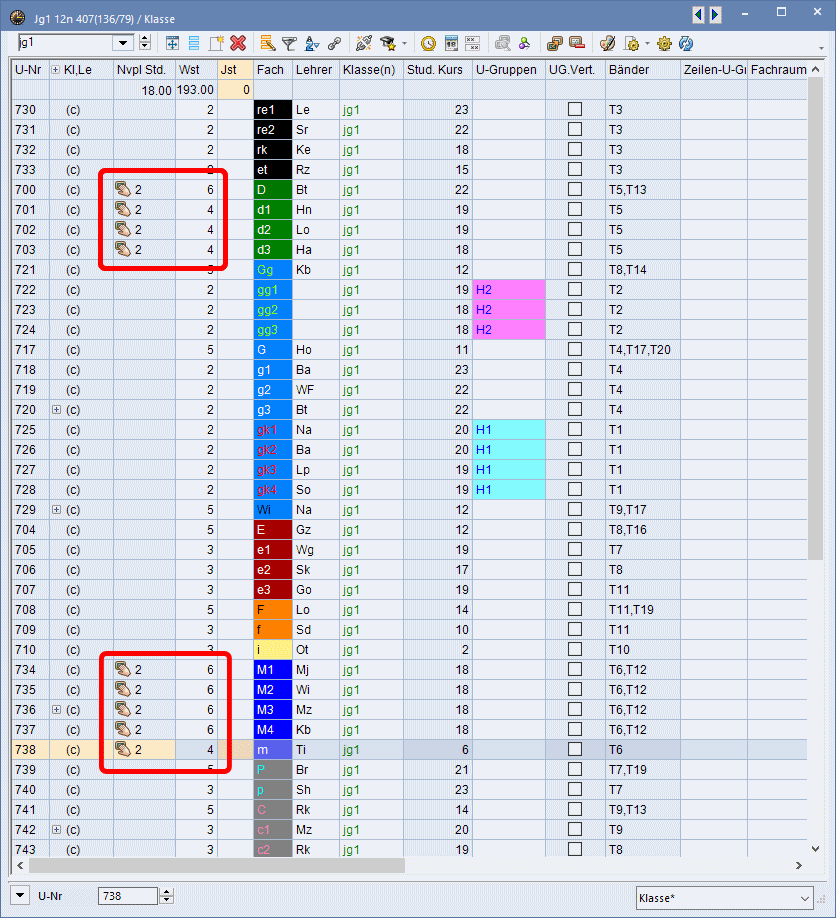Screen dimensions: 836x918
Task: Open the Klasse* dropdown at bottom
Action: tap(806, 898)
